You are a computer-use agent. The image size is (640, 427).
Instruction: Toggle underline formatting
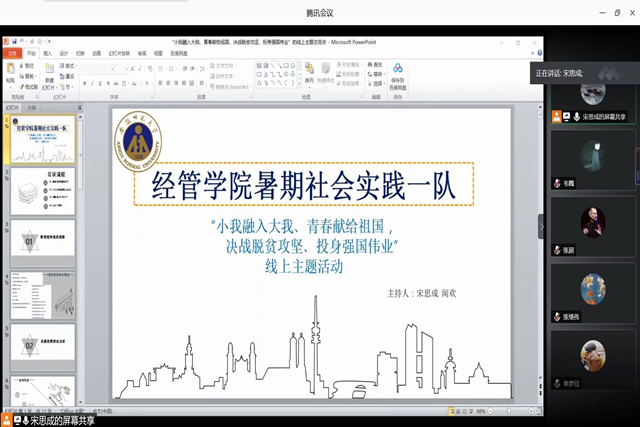pyautogui.click(x=100, y=83)
